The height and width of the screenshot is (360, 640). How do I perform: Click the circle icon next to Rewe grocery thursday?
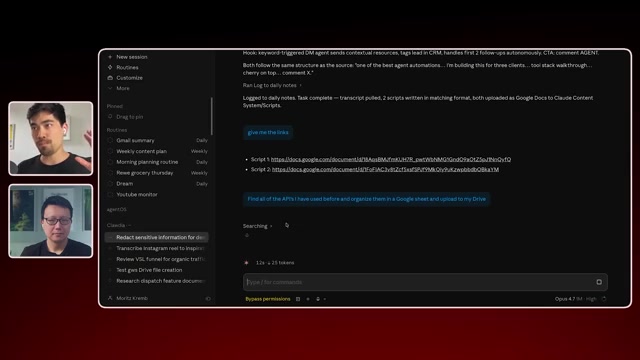coord(110,173)
